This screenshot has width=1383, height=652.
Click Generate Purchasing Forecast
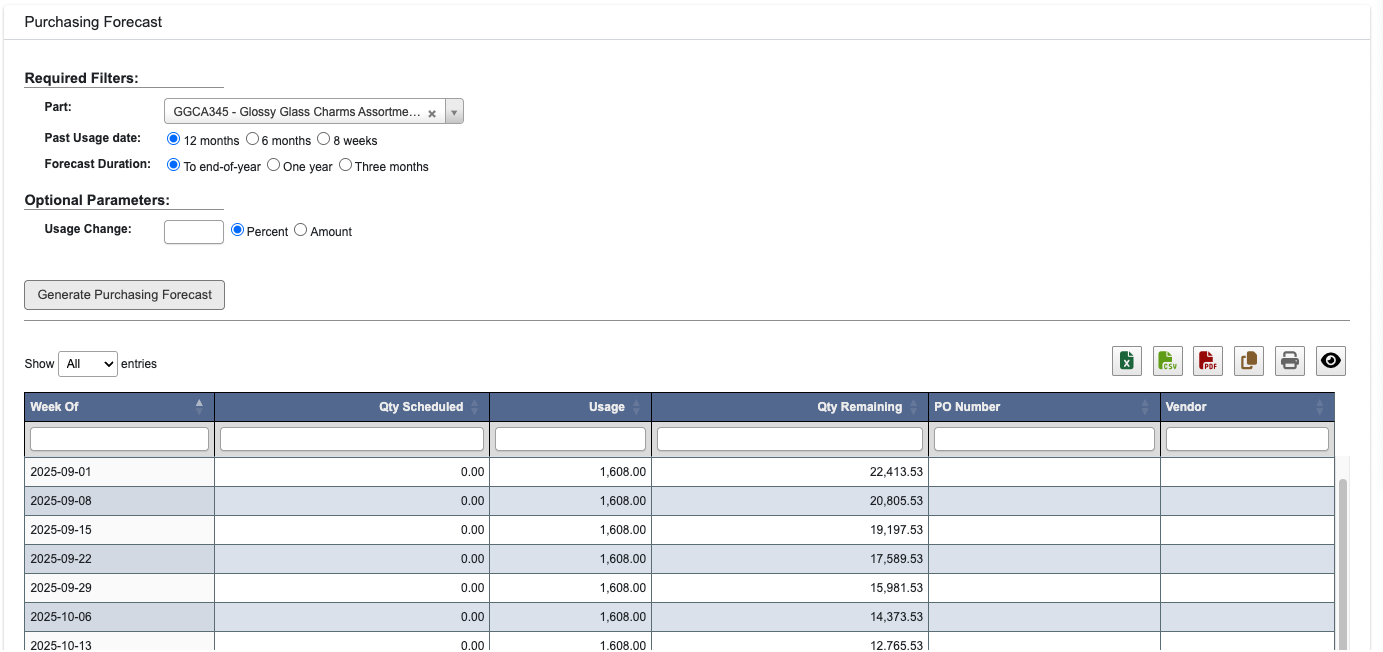124,294
